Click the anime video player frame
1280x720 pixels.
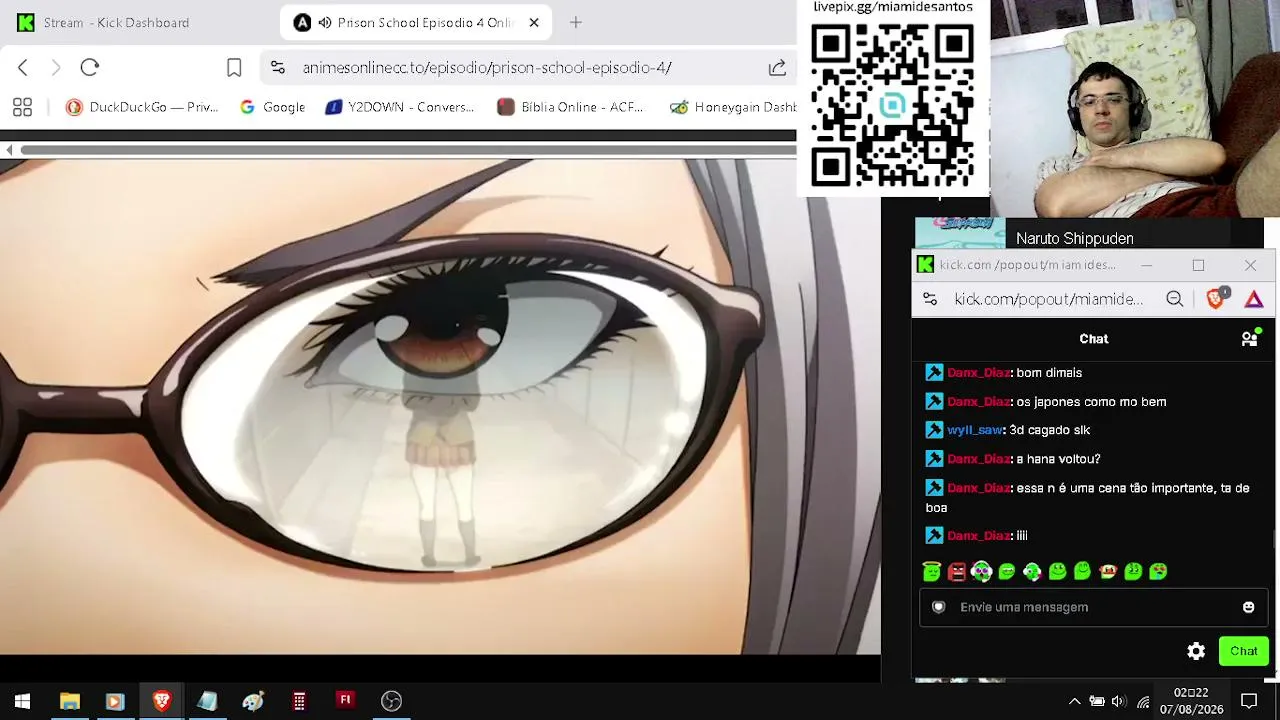[x=440, y=407]
